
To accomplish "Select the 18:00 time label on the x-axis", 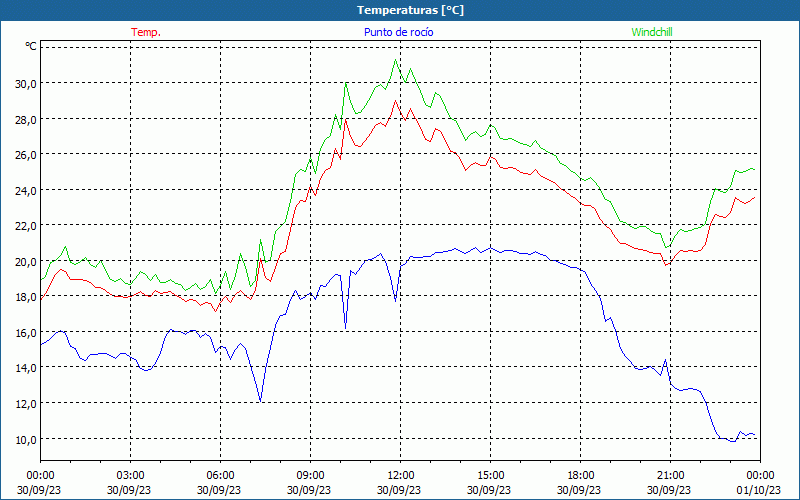I will (x=580, y=475).
